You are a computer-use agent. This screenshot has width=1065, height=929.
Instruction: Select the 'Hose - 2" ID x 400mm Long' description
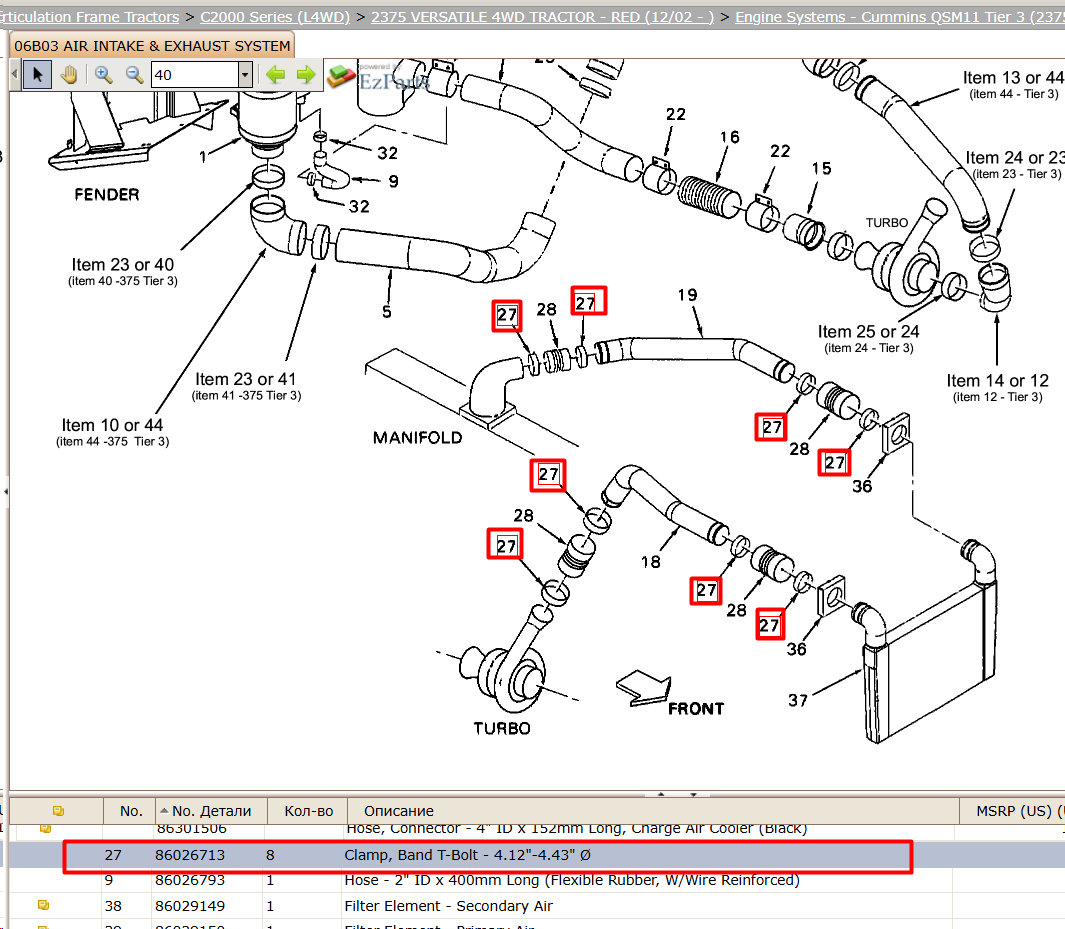(x=572, y=880)
